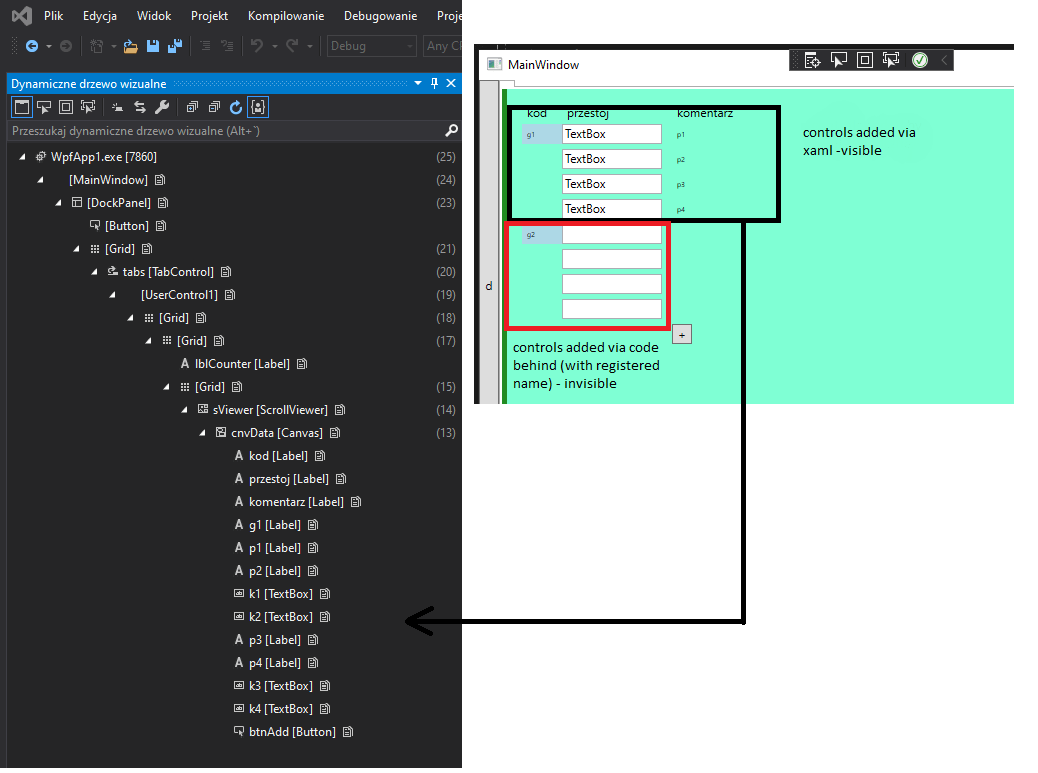Click the wrench settings icon in tree toolbar

coord(161,107)
